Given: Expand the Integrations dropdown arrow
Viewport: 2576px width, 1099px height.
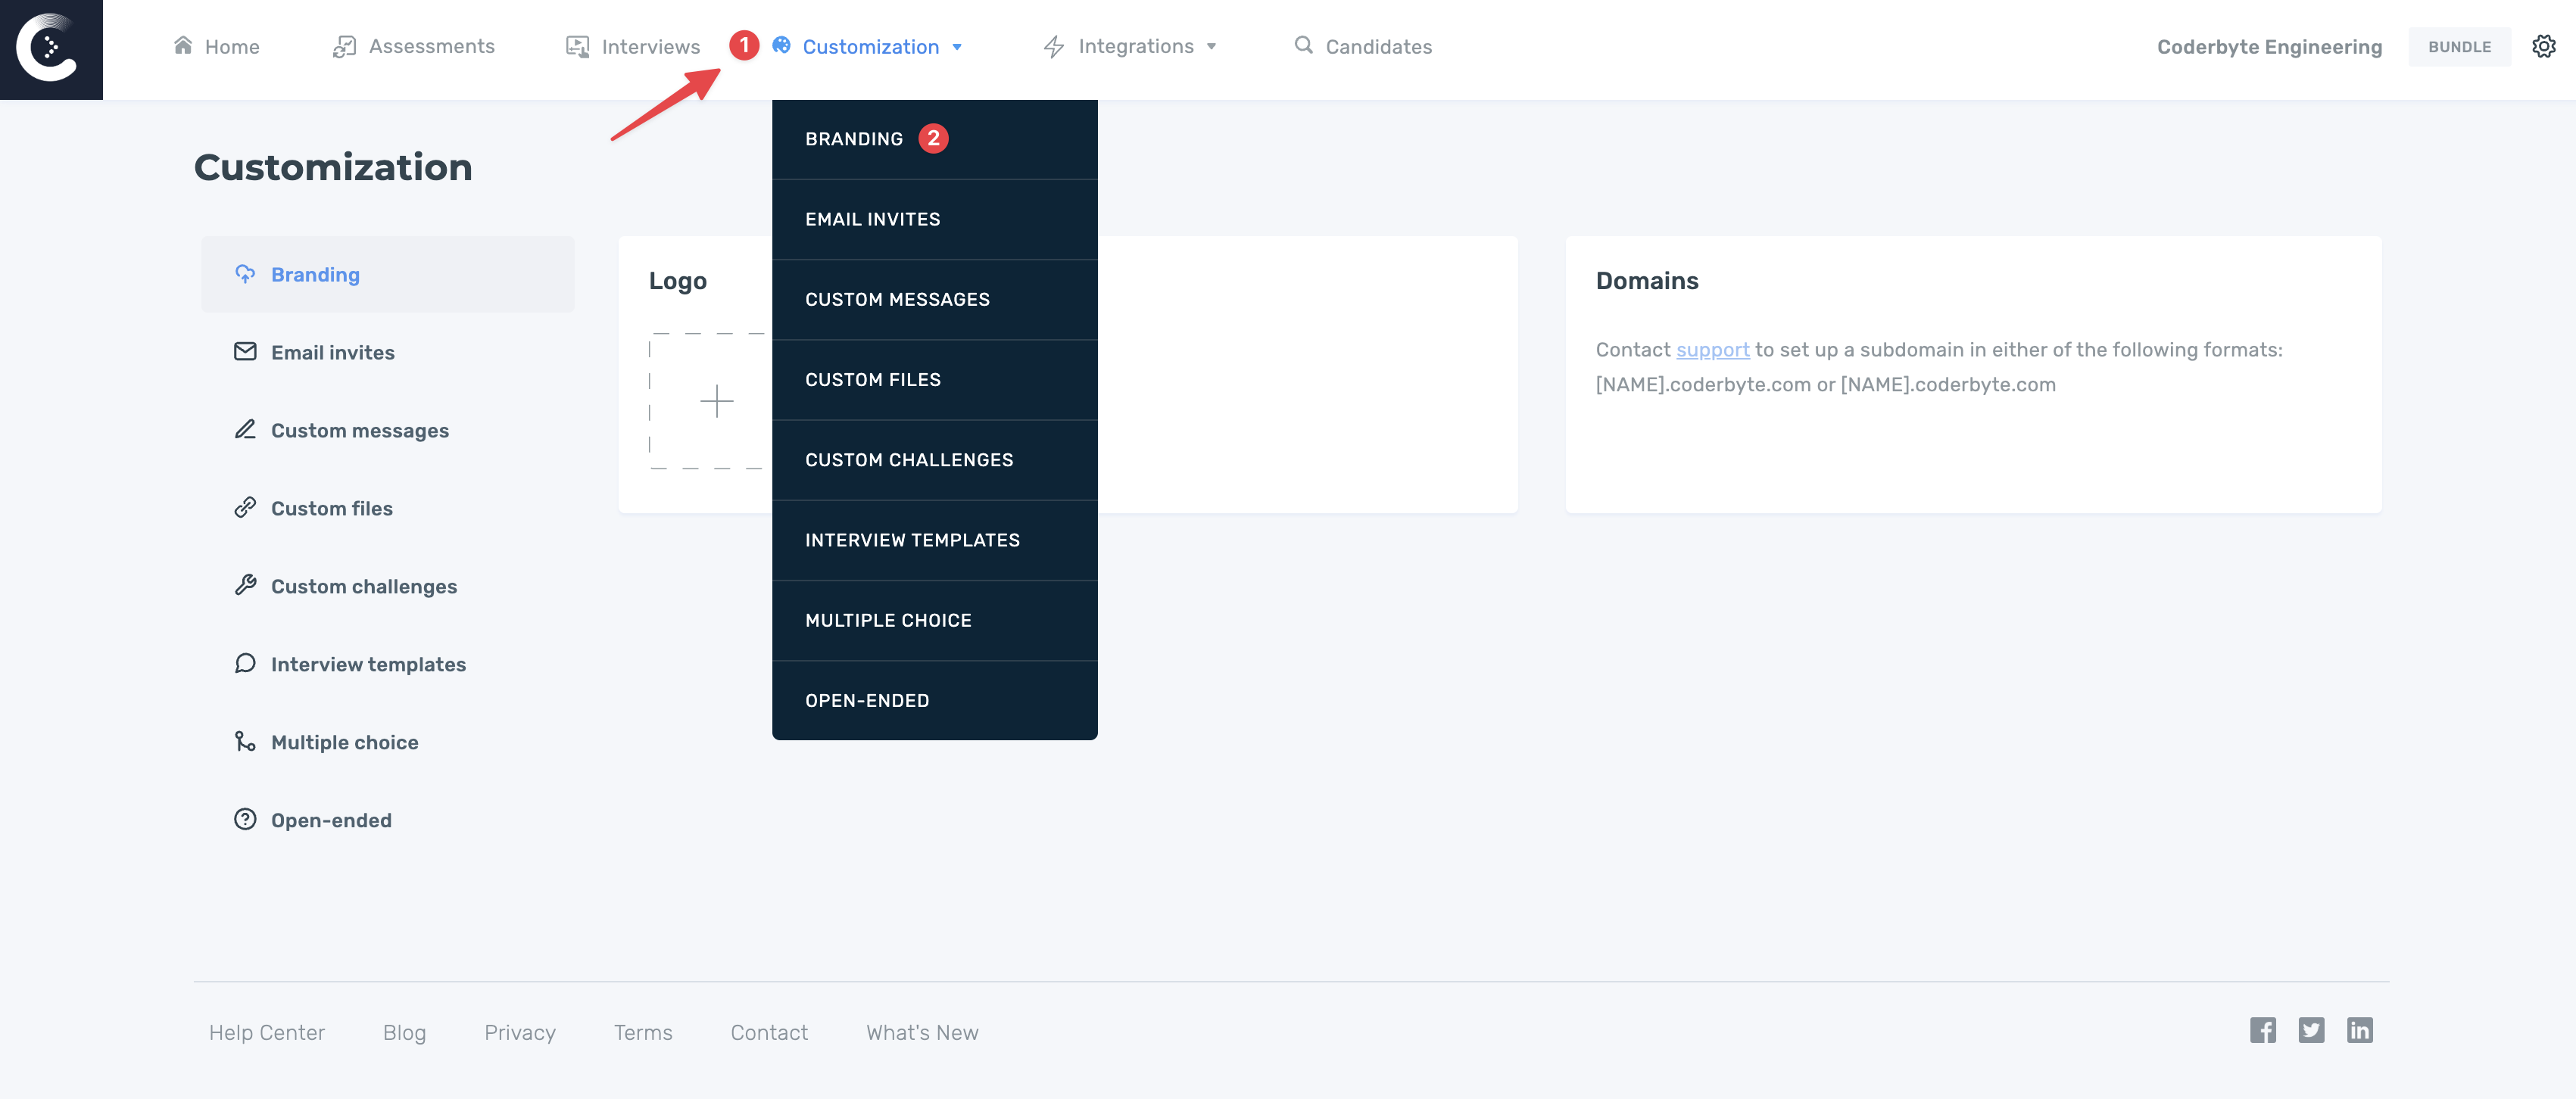Looking at the screenshot, I should pyautogui.click(x=1211, y=47).
